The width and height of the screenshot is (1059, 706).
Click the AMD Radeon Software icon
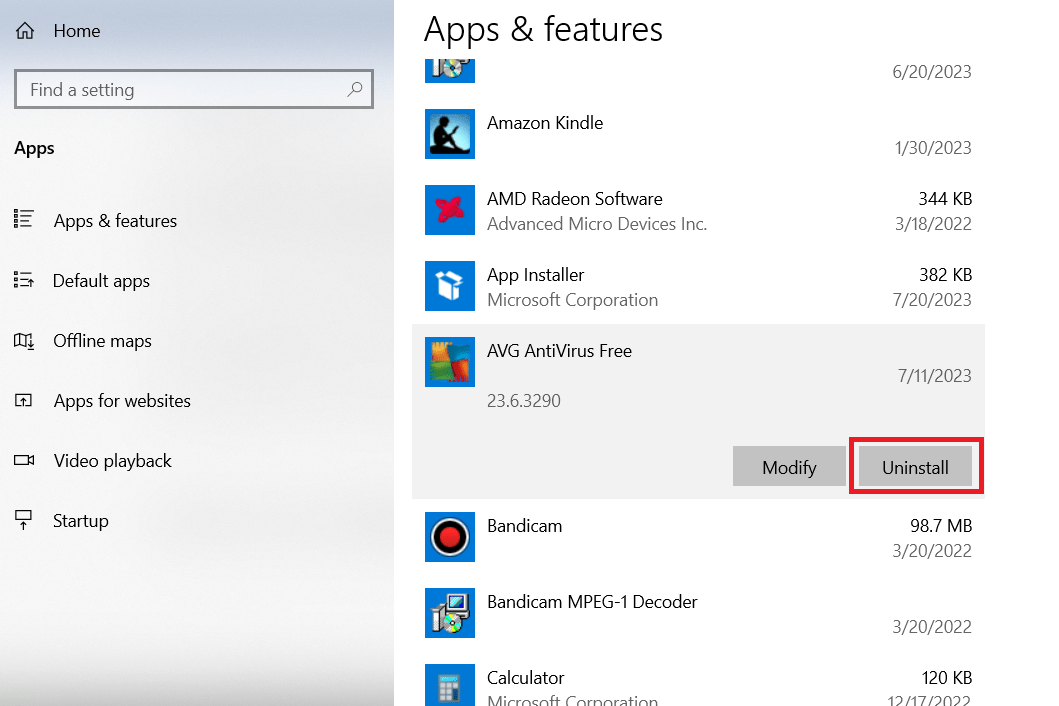450,210
